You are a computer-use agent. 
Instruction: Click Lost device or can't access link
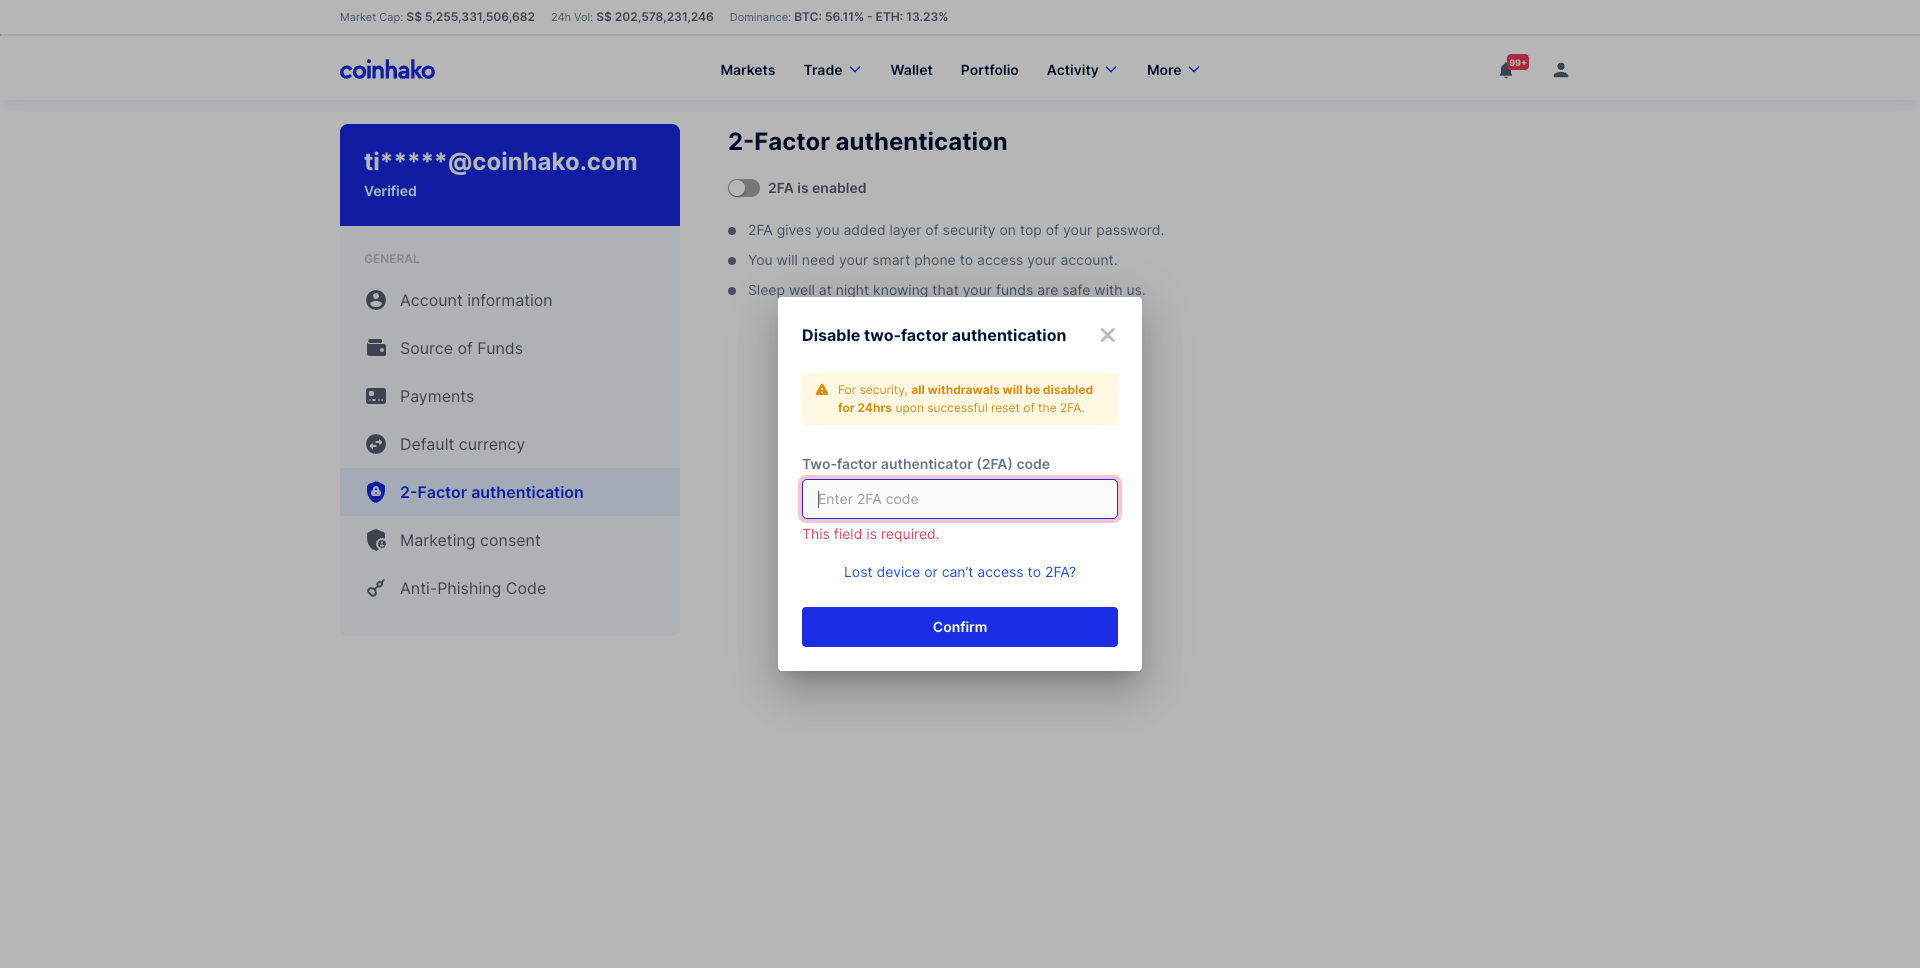[x=959, y=572]
